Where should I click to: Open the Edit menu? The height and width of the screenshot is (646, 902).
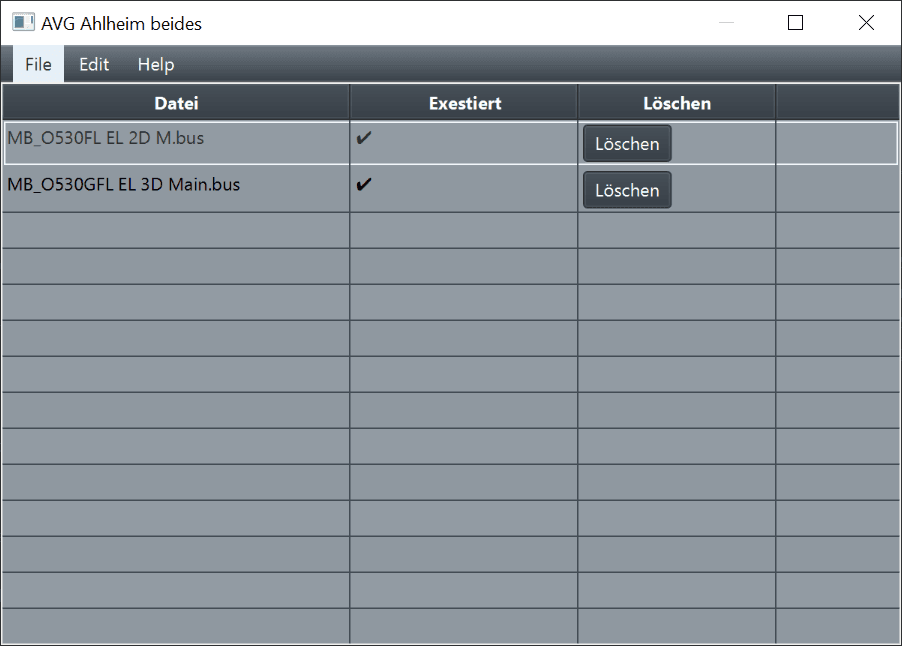point(94,64)
